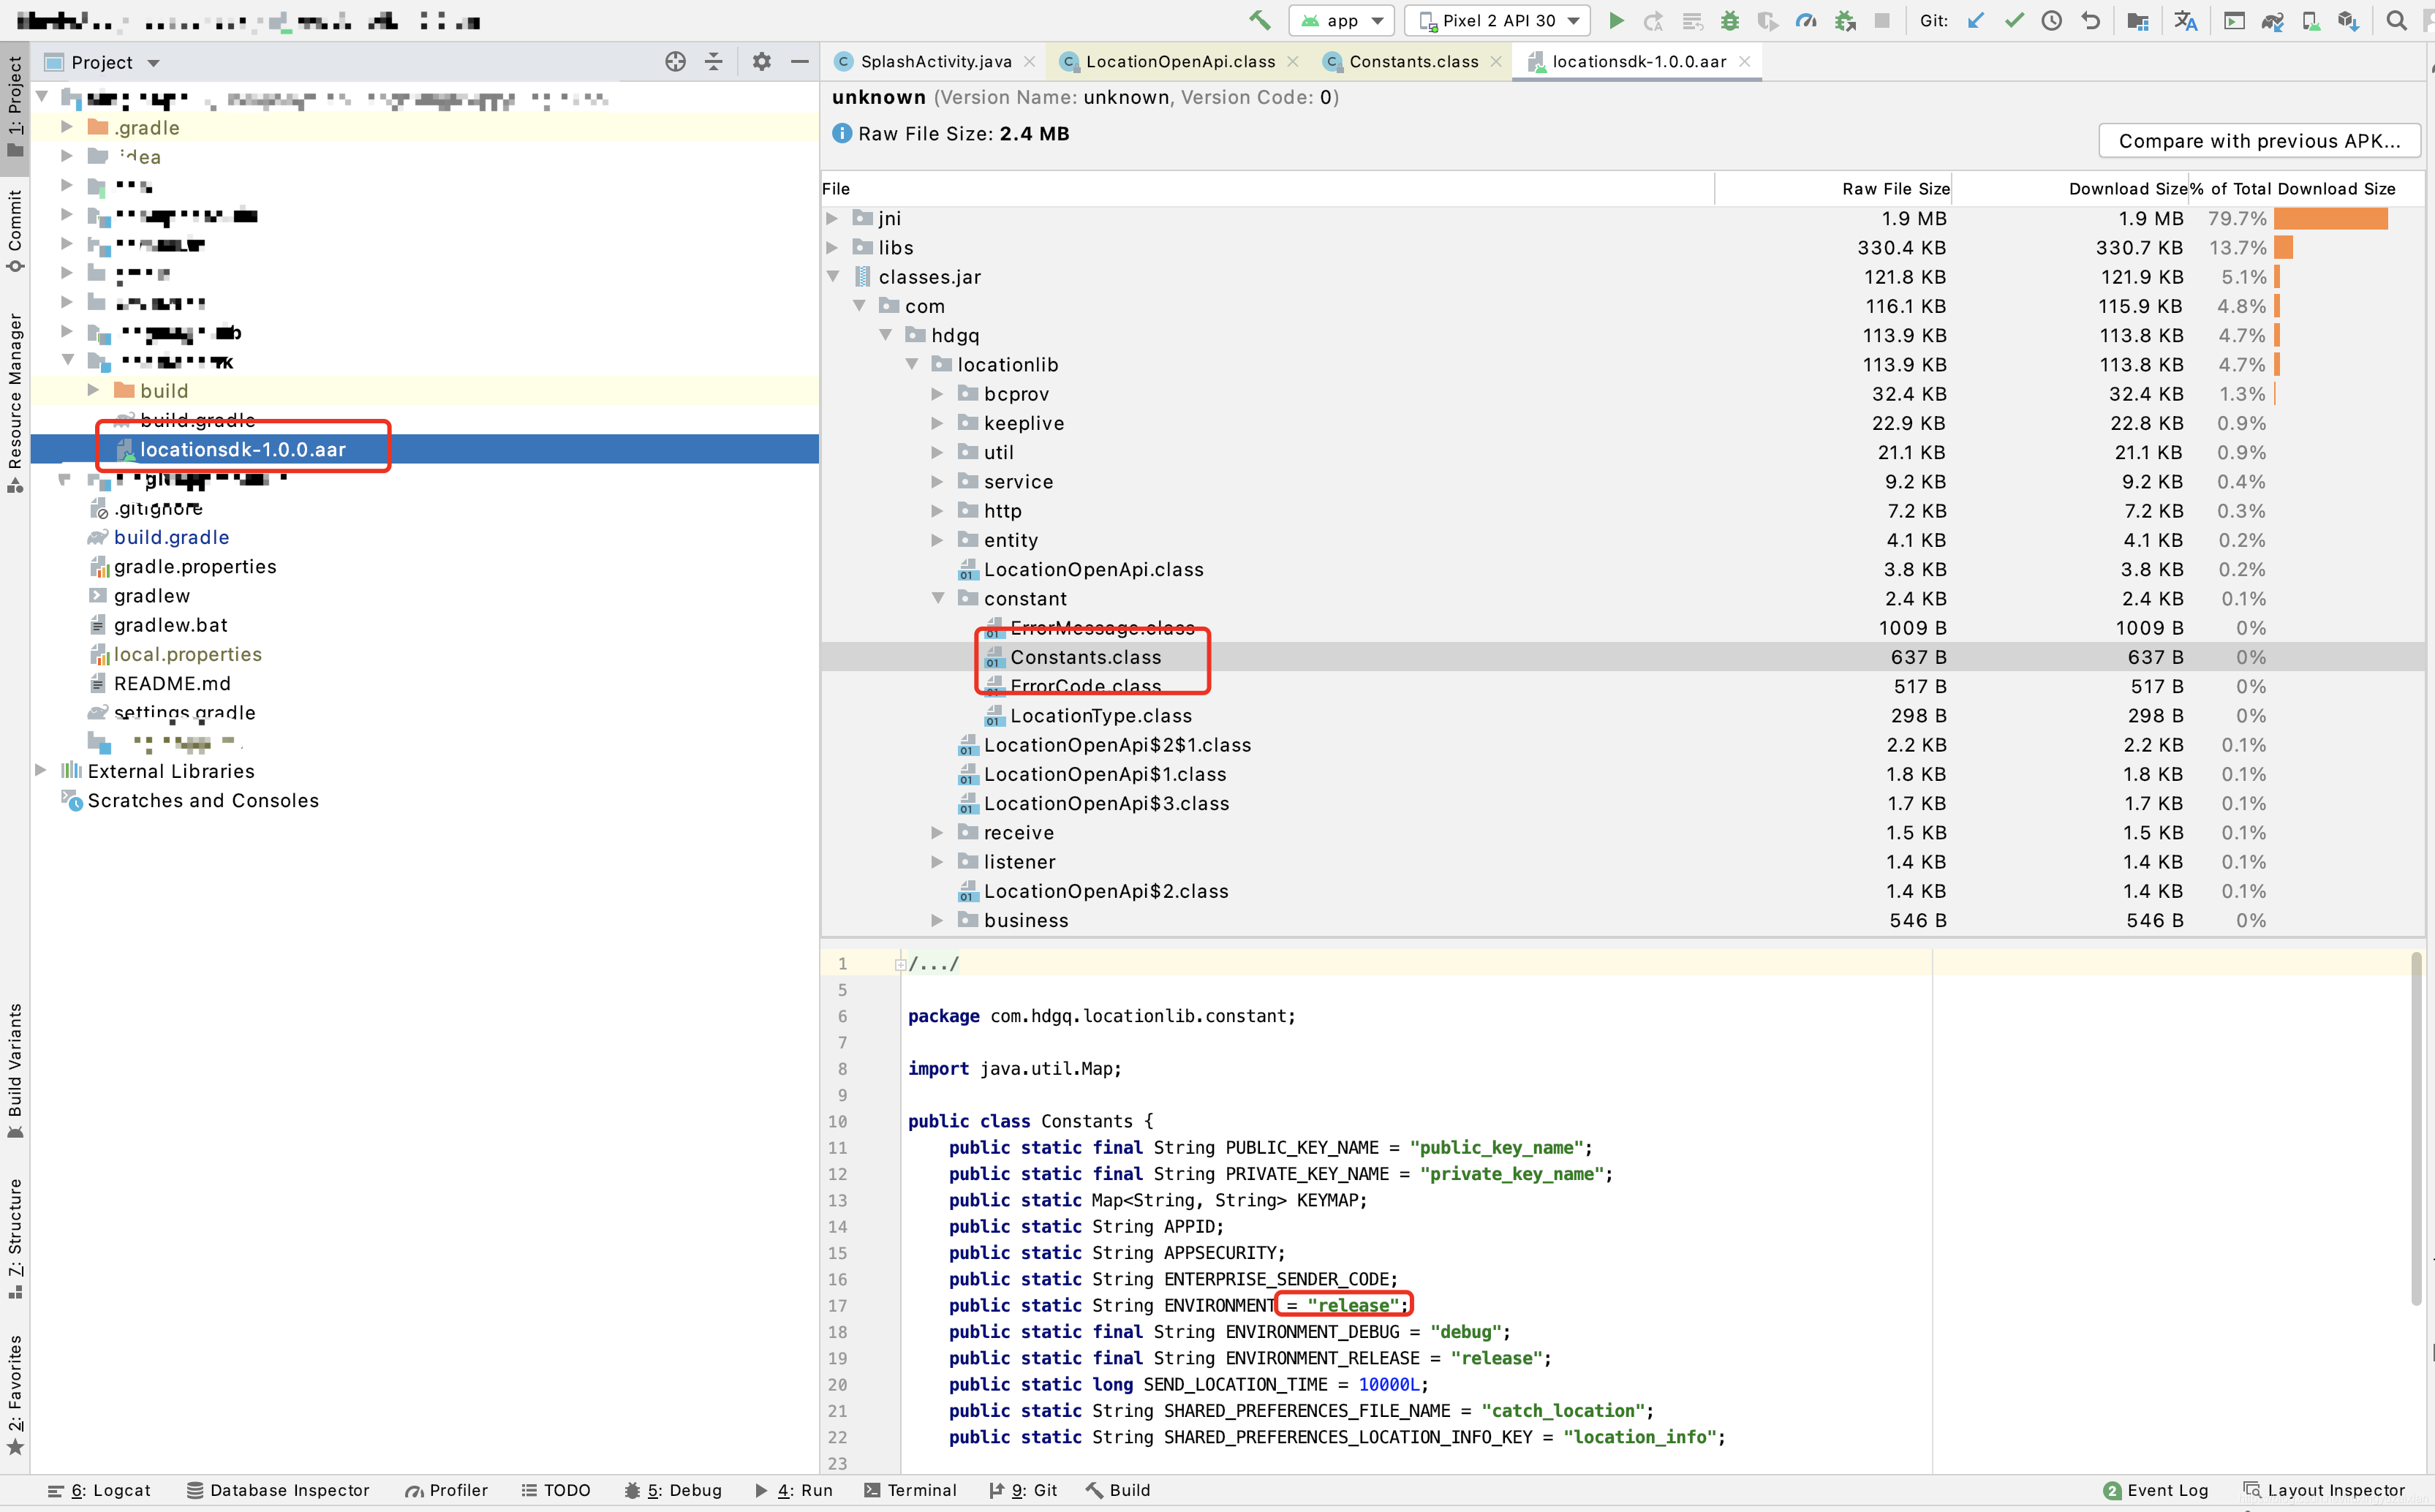Viewport: 2435px width, 1512px height.
Task: Run the app with green play icon
Action: 1616,20
